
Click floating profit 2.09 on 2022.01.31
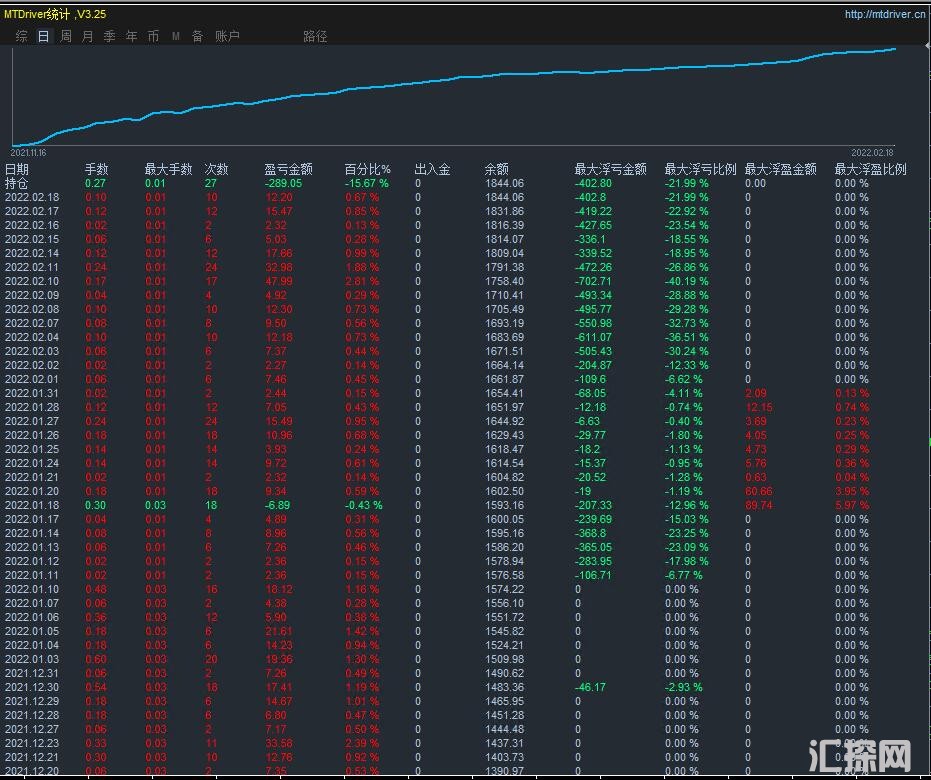(x=756, y=393)
